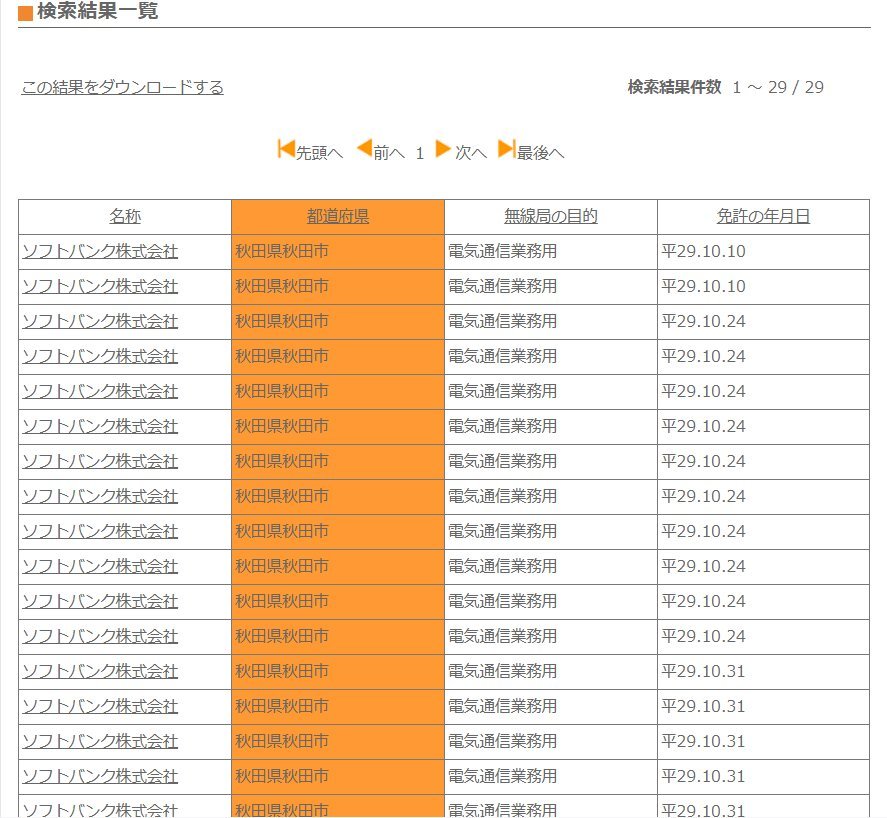Viewport: 887px width, 818px height.
Task: Sort by the 無線局の目的 column header
Action: (x=550, y=216)
